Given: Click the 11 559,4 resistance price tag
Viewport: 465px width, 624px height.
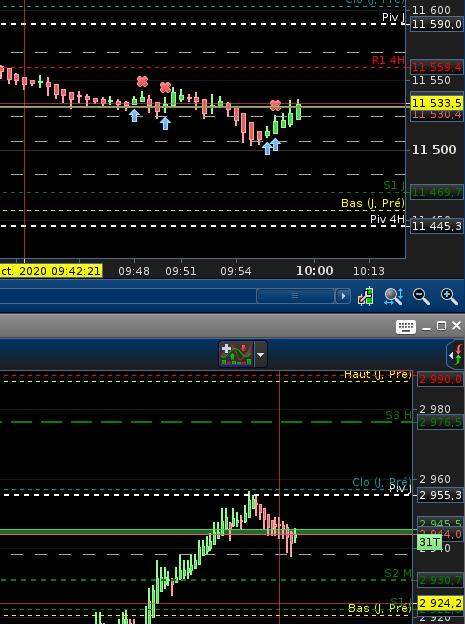Looking at the screenshot, I should pos(436,67).
